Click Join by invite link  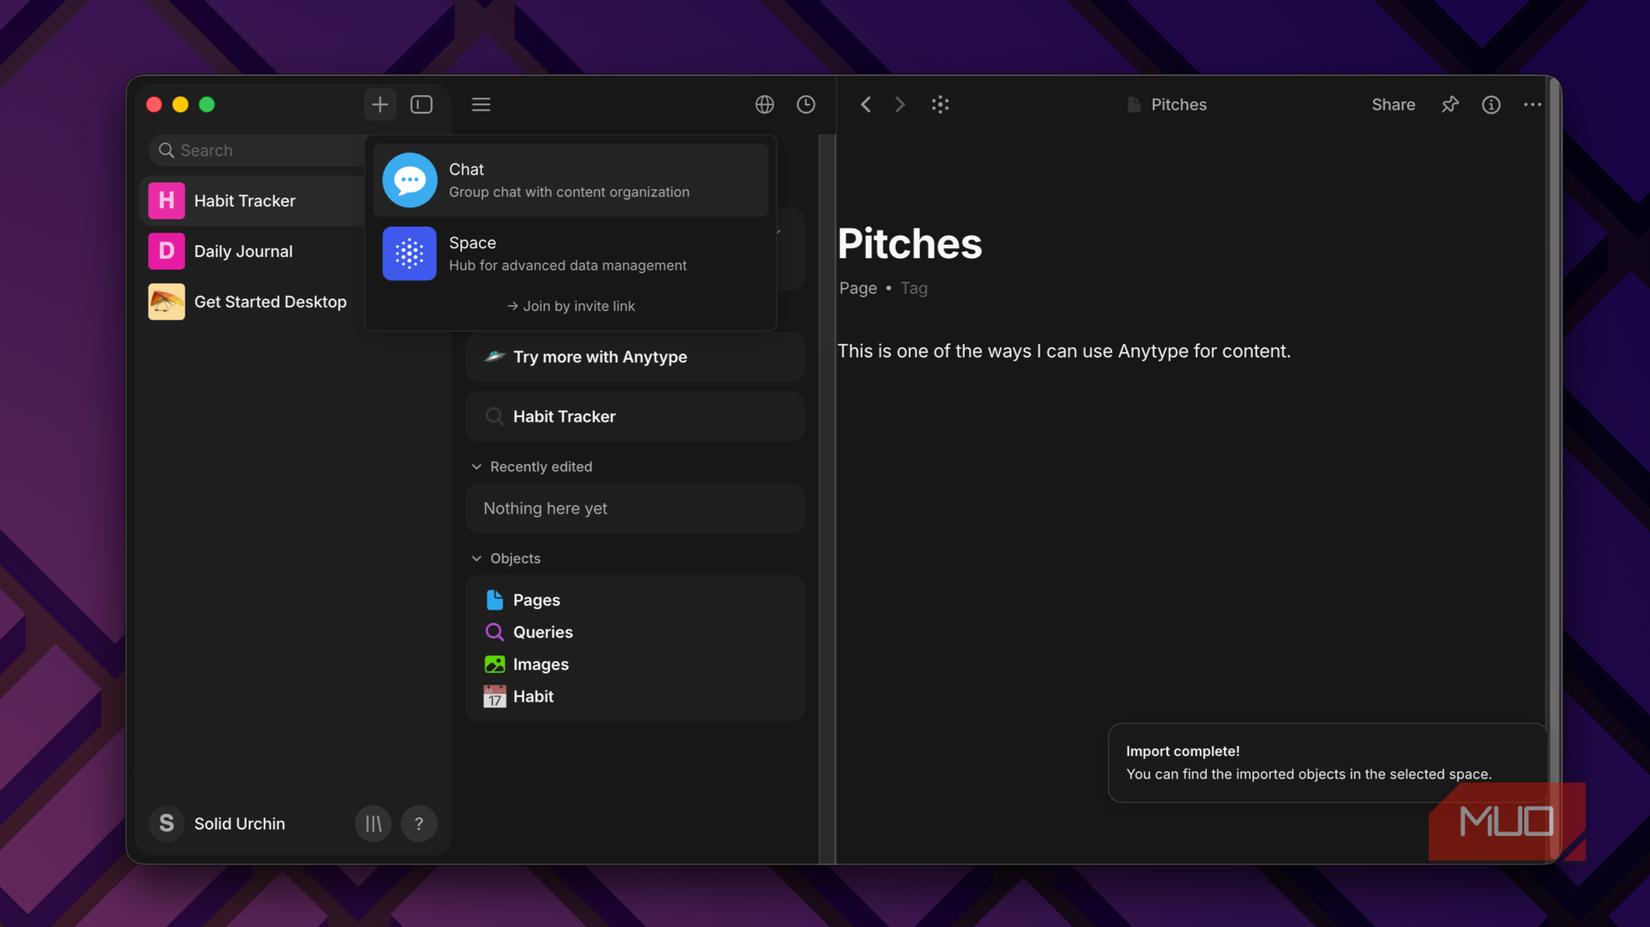click(x=571, y=306)
